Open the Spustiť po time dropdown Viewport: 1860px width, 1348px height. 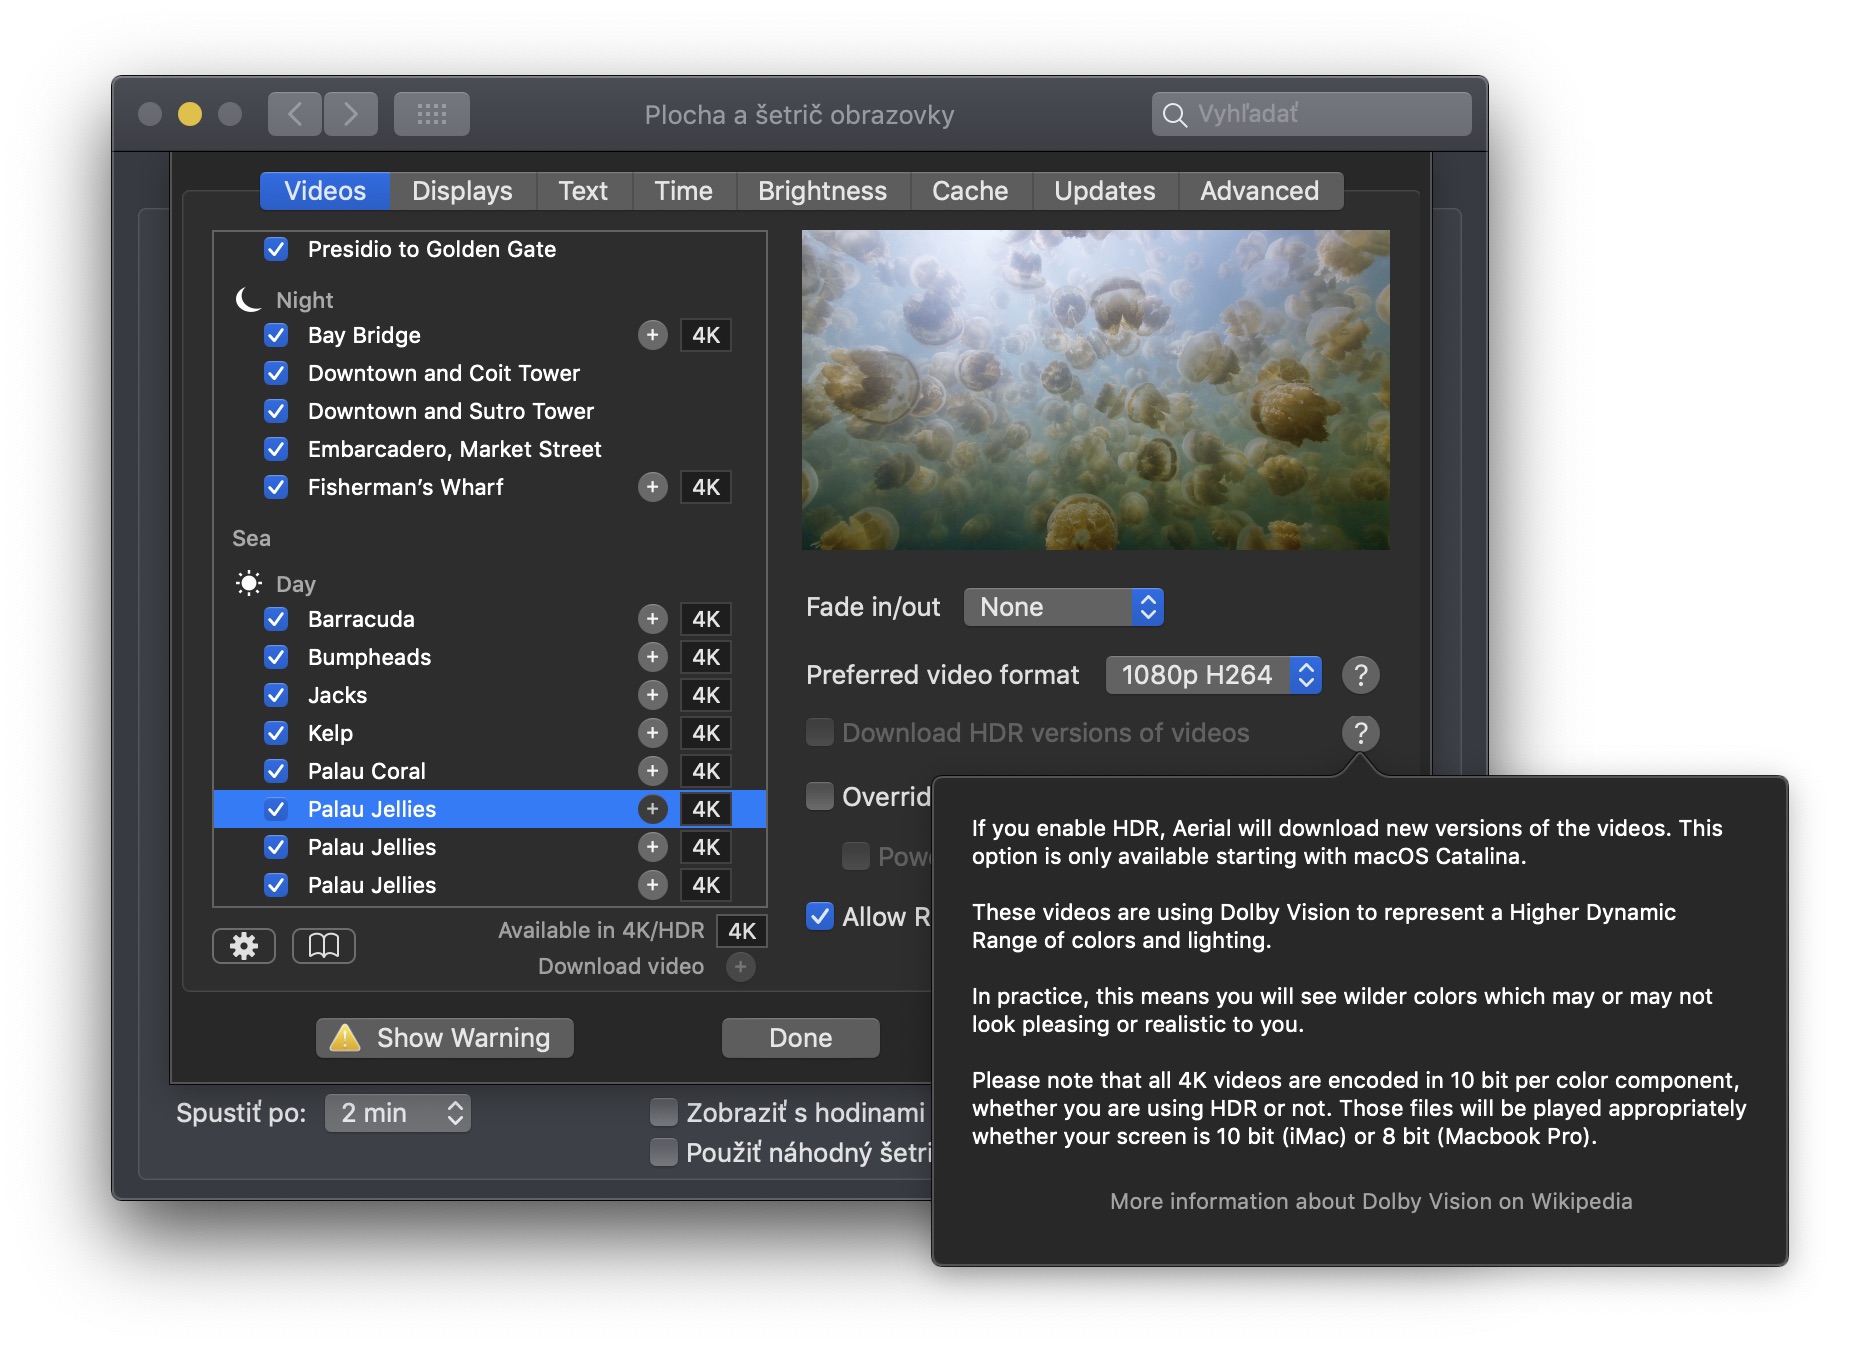(x=397, y=1113)
